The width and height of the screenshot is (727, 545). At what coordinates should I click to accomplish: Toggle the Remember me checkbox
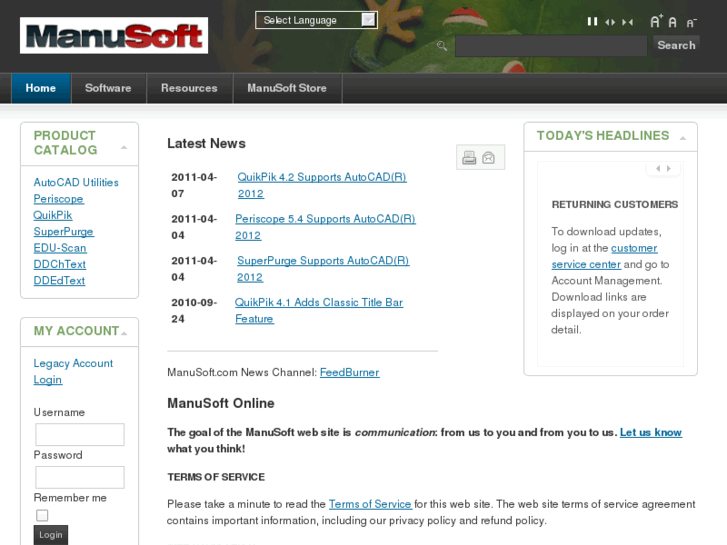pos(42,515)
